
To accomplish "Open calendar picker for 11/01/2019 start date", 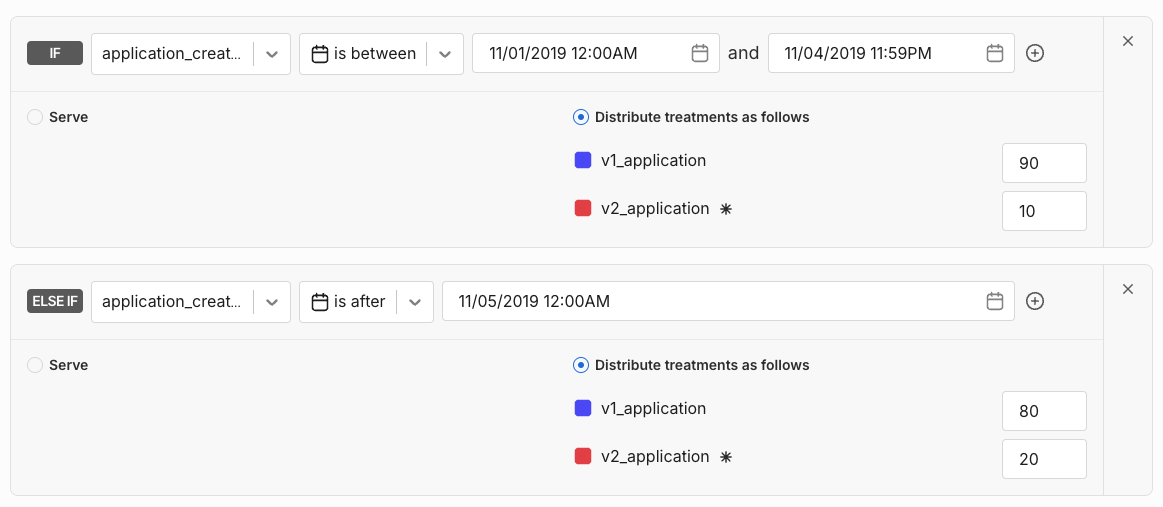I will pos(700,54).
